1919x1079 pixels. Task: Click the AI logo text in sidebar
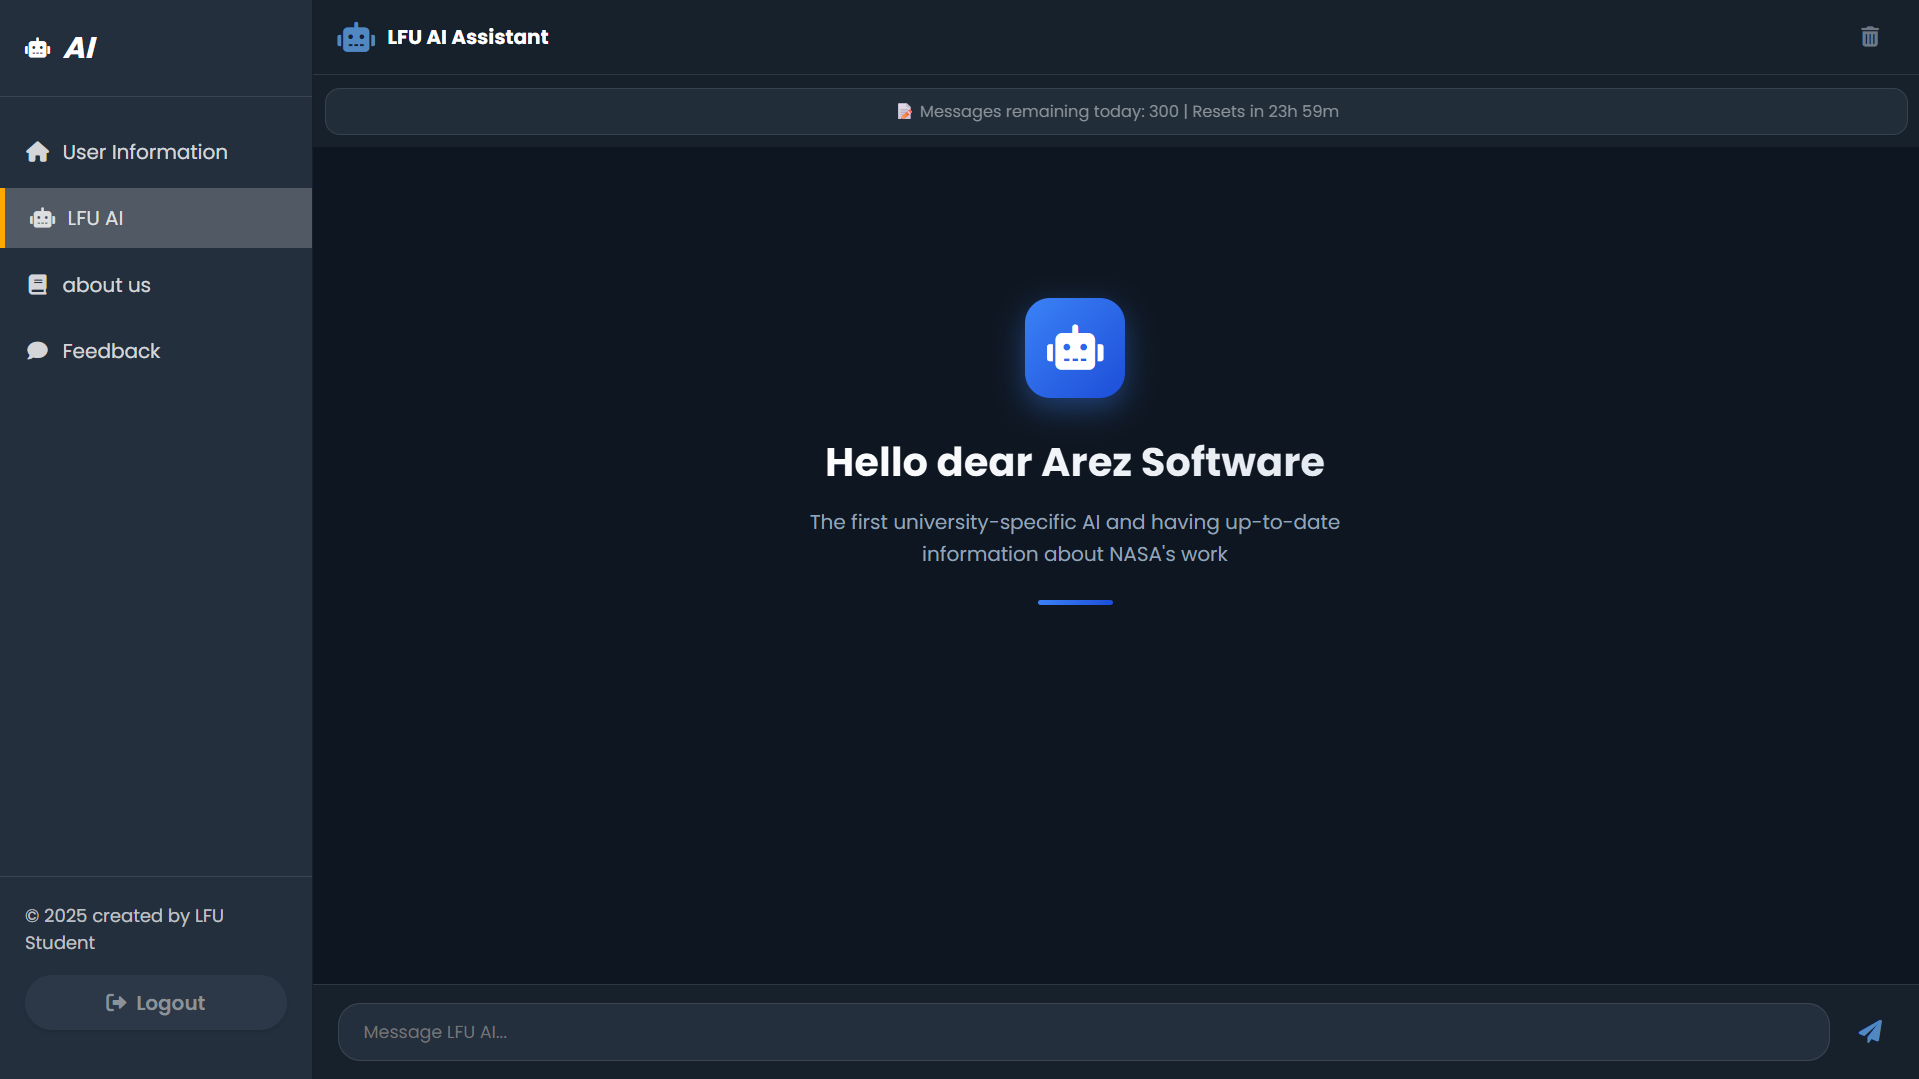(80, 48)
